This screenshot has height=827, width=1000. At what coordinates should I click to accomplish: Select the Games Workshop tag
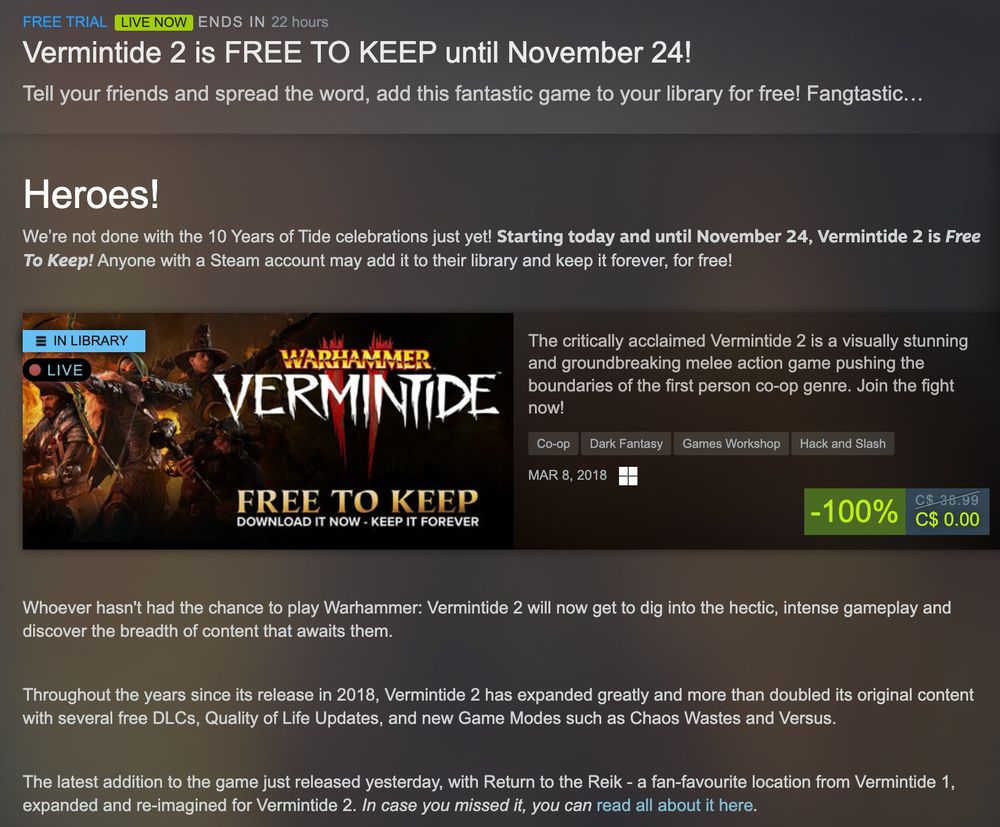pos(731,444)
